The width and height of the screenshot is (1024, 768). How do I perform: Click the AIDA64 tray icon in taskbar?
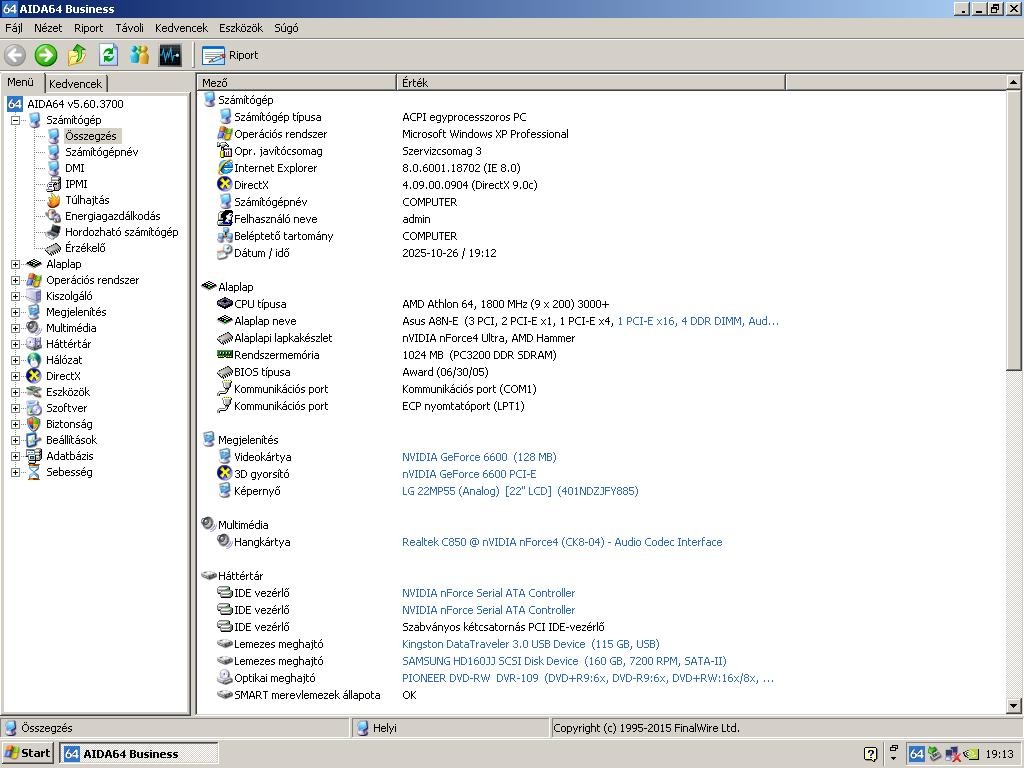pyautogui.click(x=917, y=754)
